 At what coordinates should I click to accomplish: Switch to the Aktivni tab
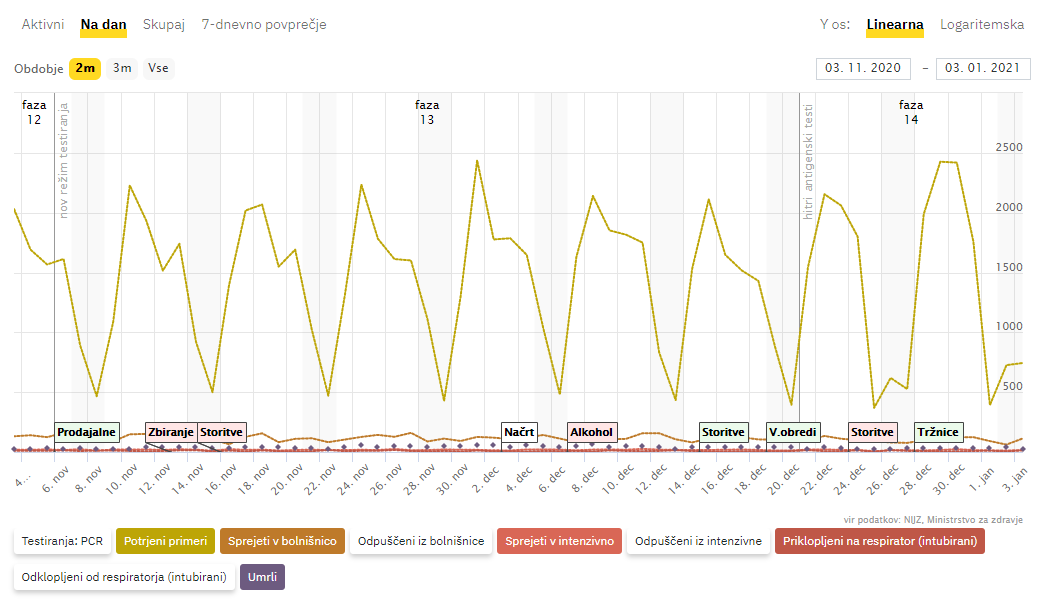(43, 24)
